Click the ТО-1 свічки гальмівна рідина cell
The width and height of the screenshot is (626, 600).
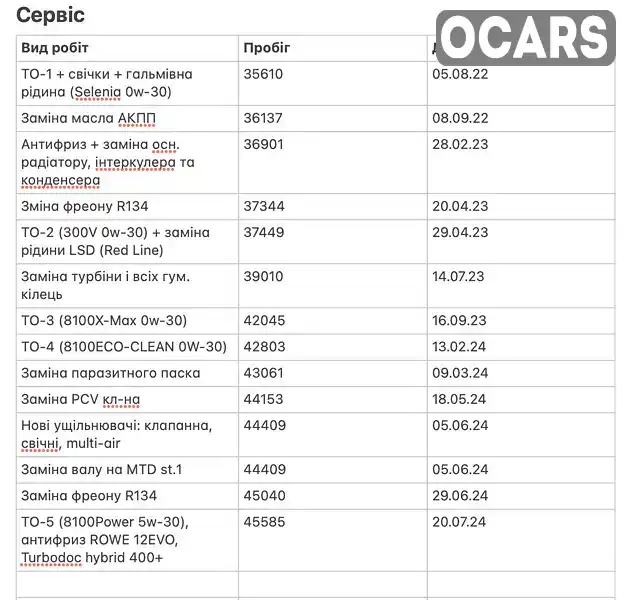click(x=127, y=83)
